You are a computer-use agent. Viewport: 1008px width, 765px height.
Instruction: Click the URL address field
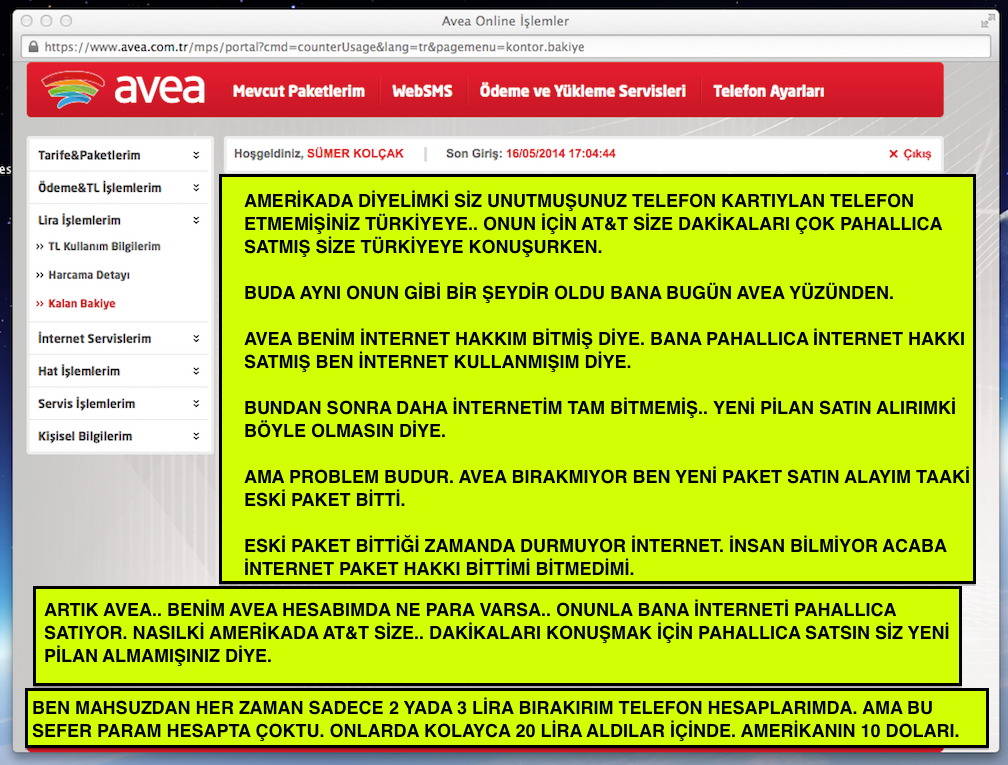[506, 46]
